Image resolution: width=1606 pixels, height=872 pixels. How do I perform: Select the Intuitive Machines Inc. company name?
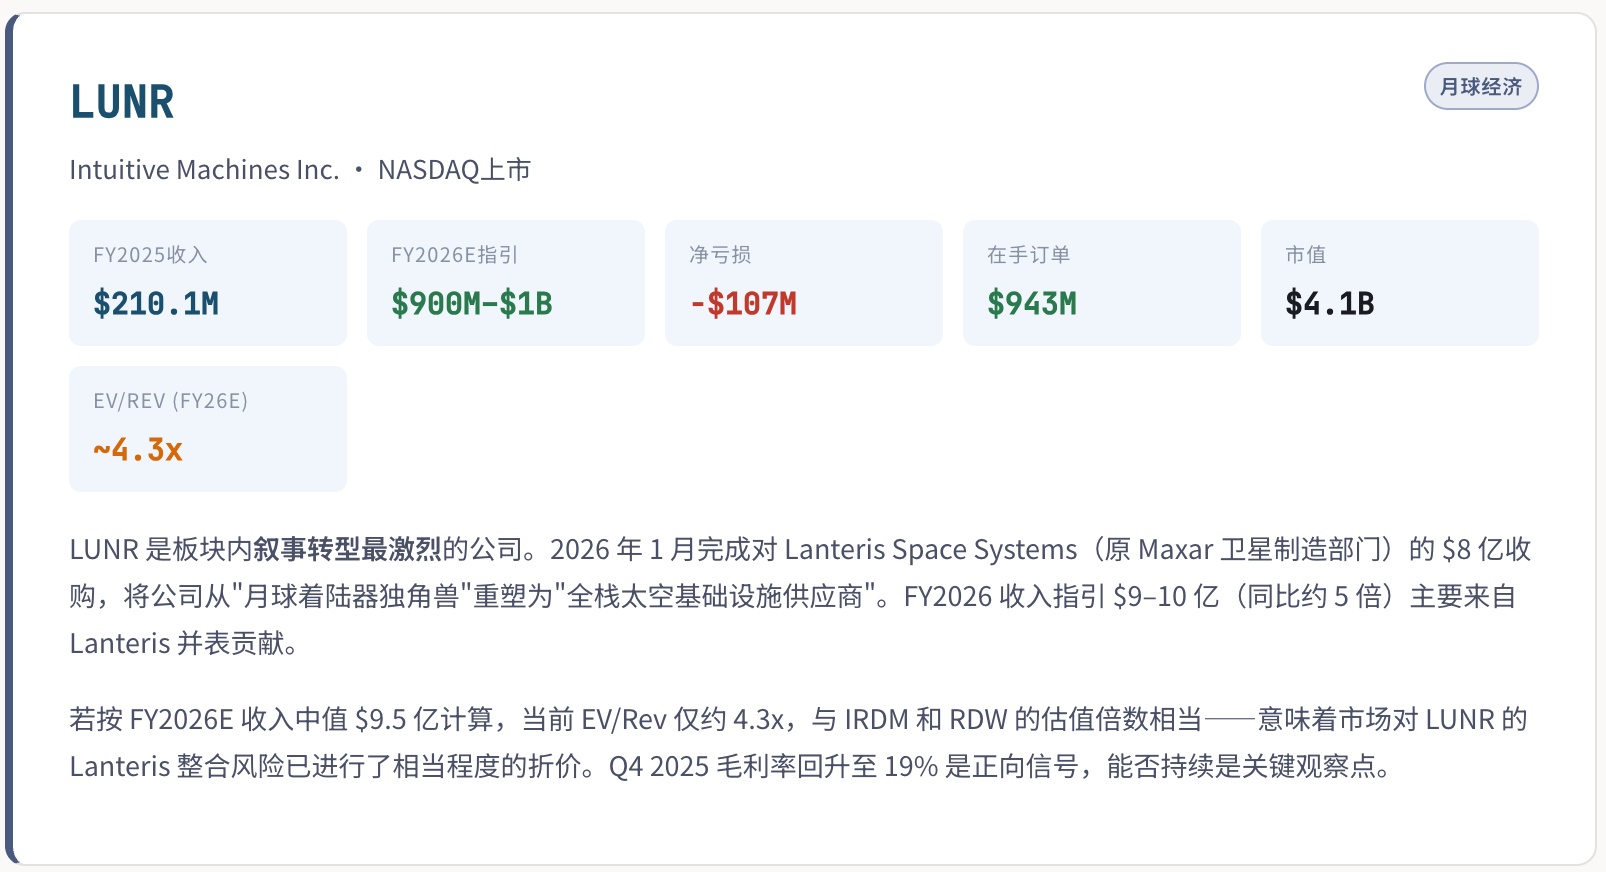(x=204, y=170)
